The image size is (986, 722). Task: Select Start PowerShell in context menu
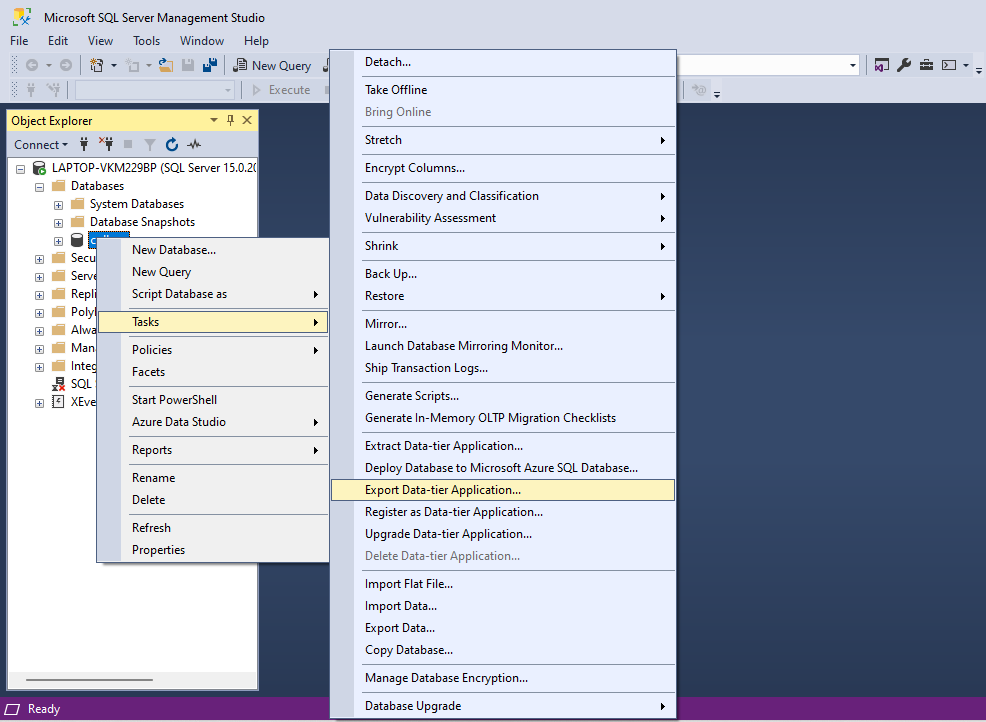[213, 399]
